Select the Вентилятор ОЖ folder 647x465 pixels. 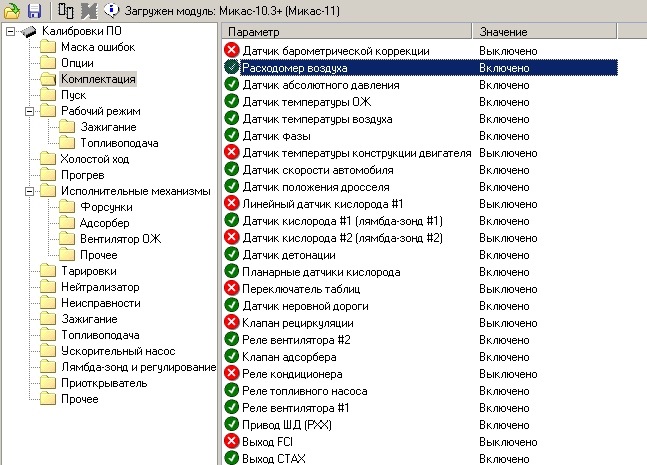tap(120, 239)
